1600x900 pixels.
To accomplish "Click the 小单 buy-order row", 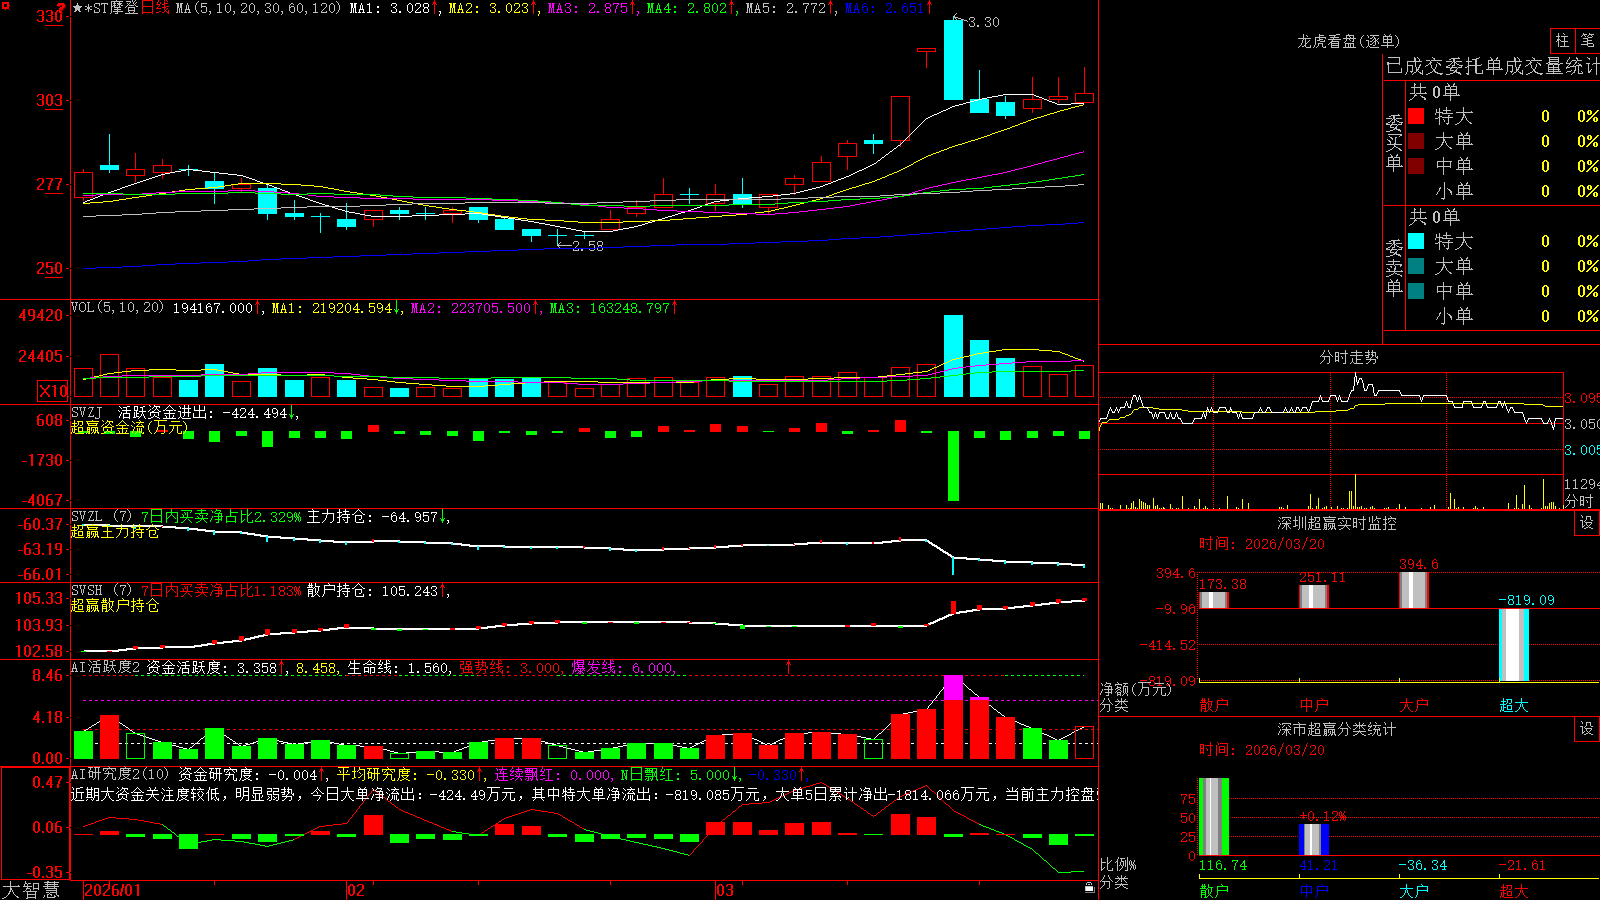I will [1503, 191].
